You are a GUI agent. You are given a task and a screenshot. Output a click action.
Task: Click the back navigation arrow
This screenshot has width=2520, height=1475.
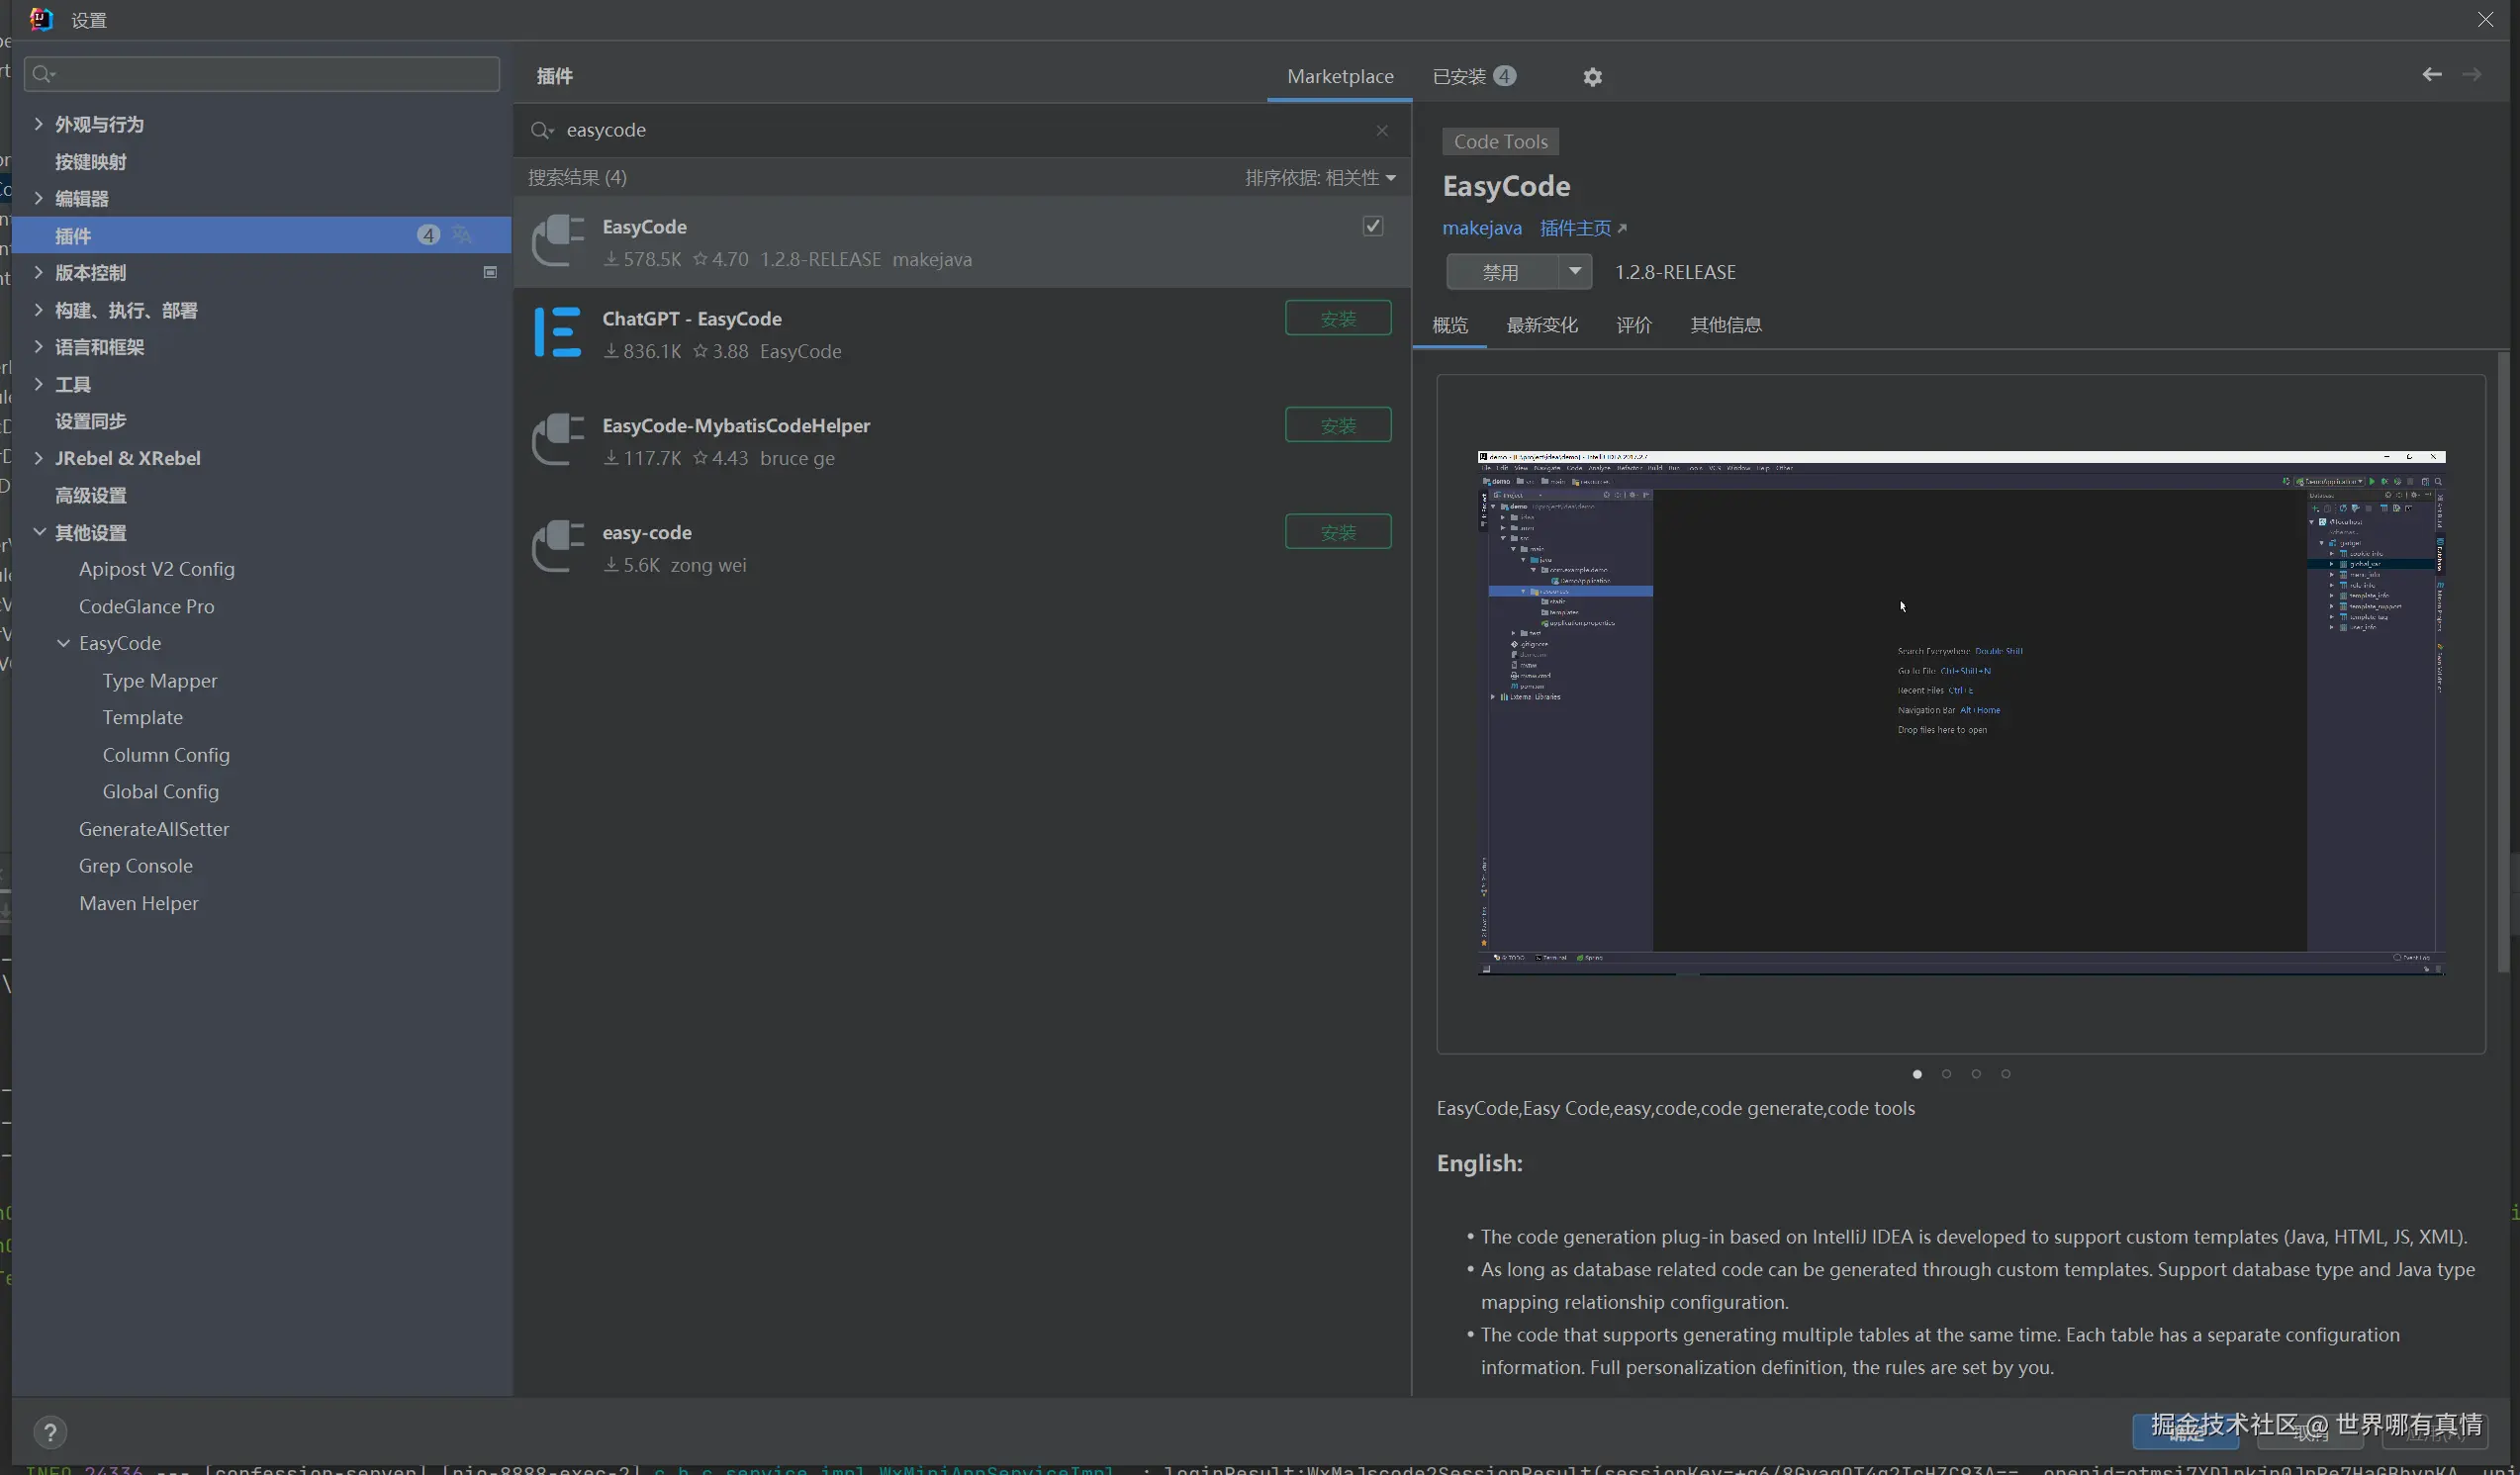2431,75
